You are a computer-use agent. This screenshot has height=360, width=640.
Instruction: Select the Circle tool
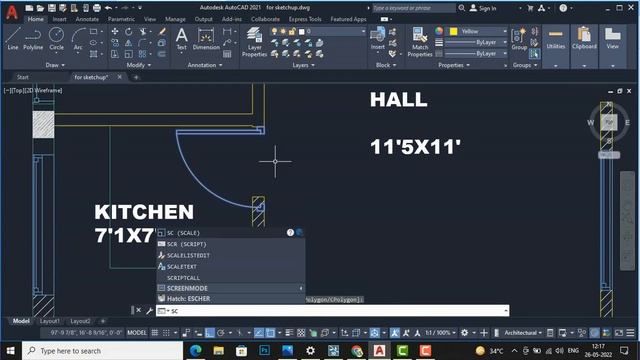tap(56, 39)
